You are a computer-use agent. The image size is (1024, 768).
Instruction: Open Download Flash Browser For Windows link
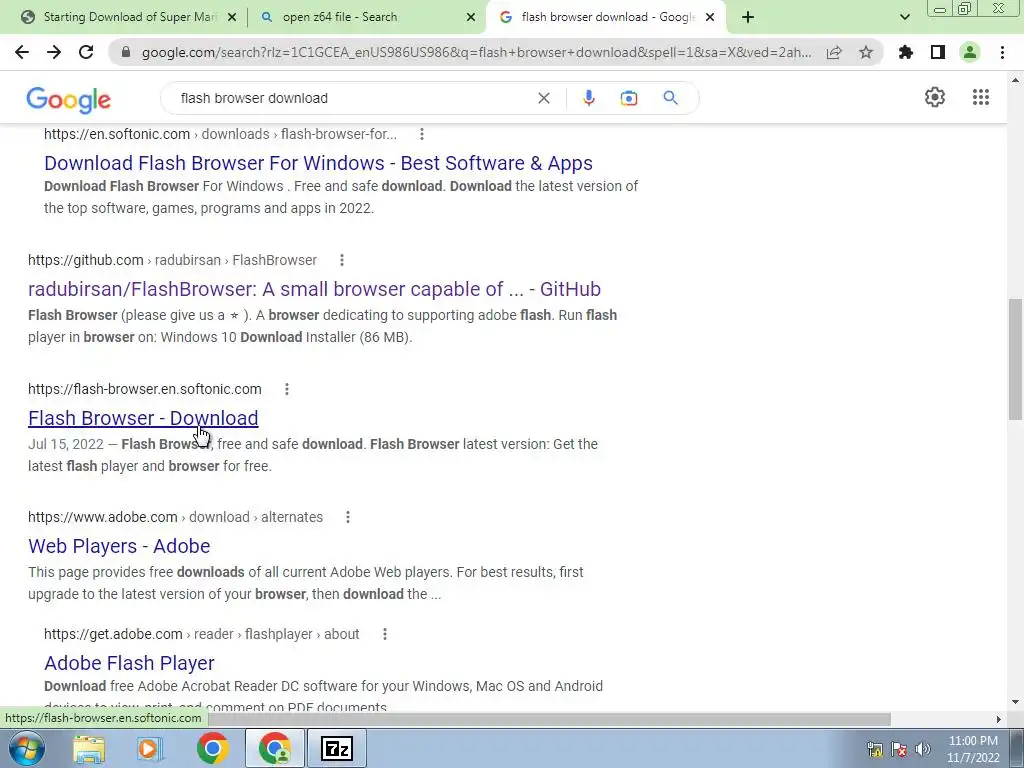point(319,163)
